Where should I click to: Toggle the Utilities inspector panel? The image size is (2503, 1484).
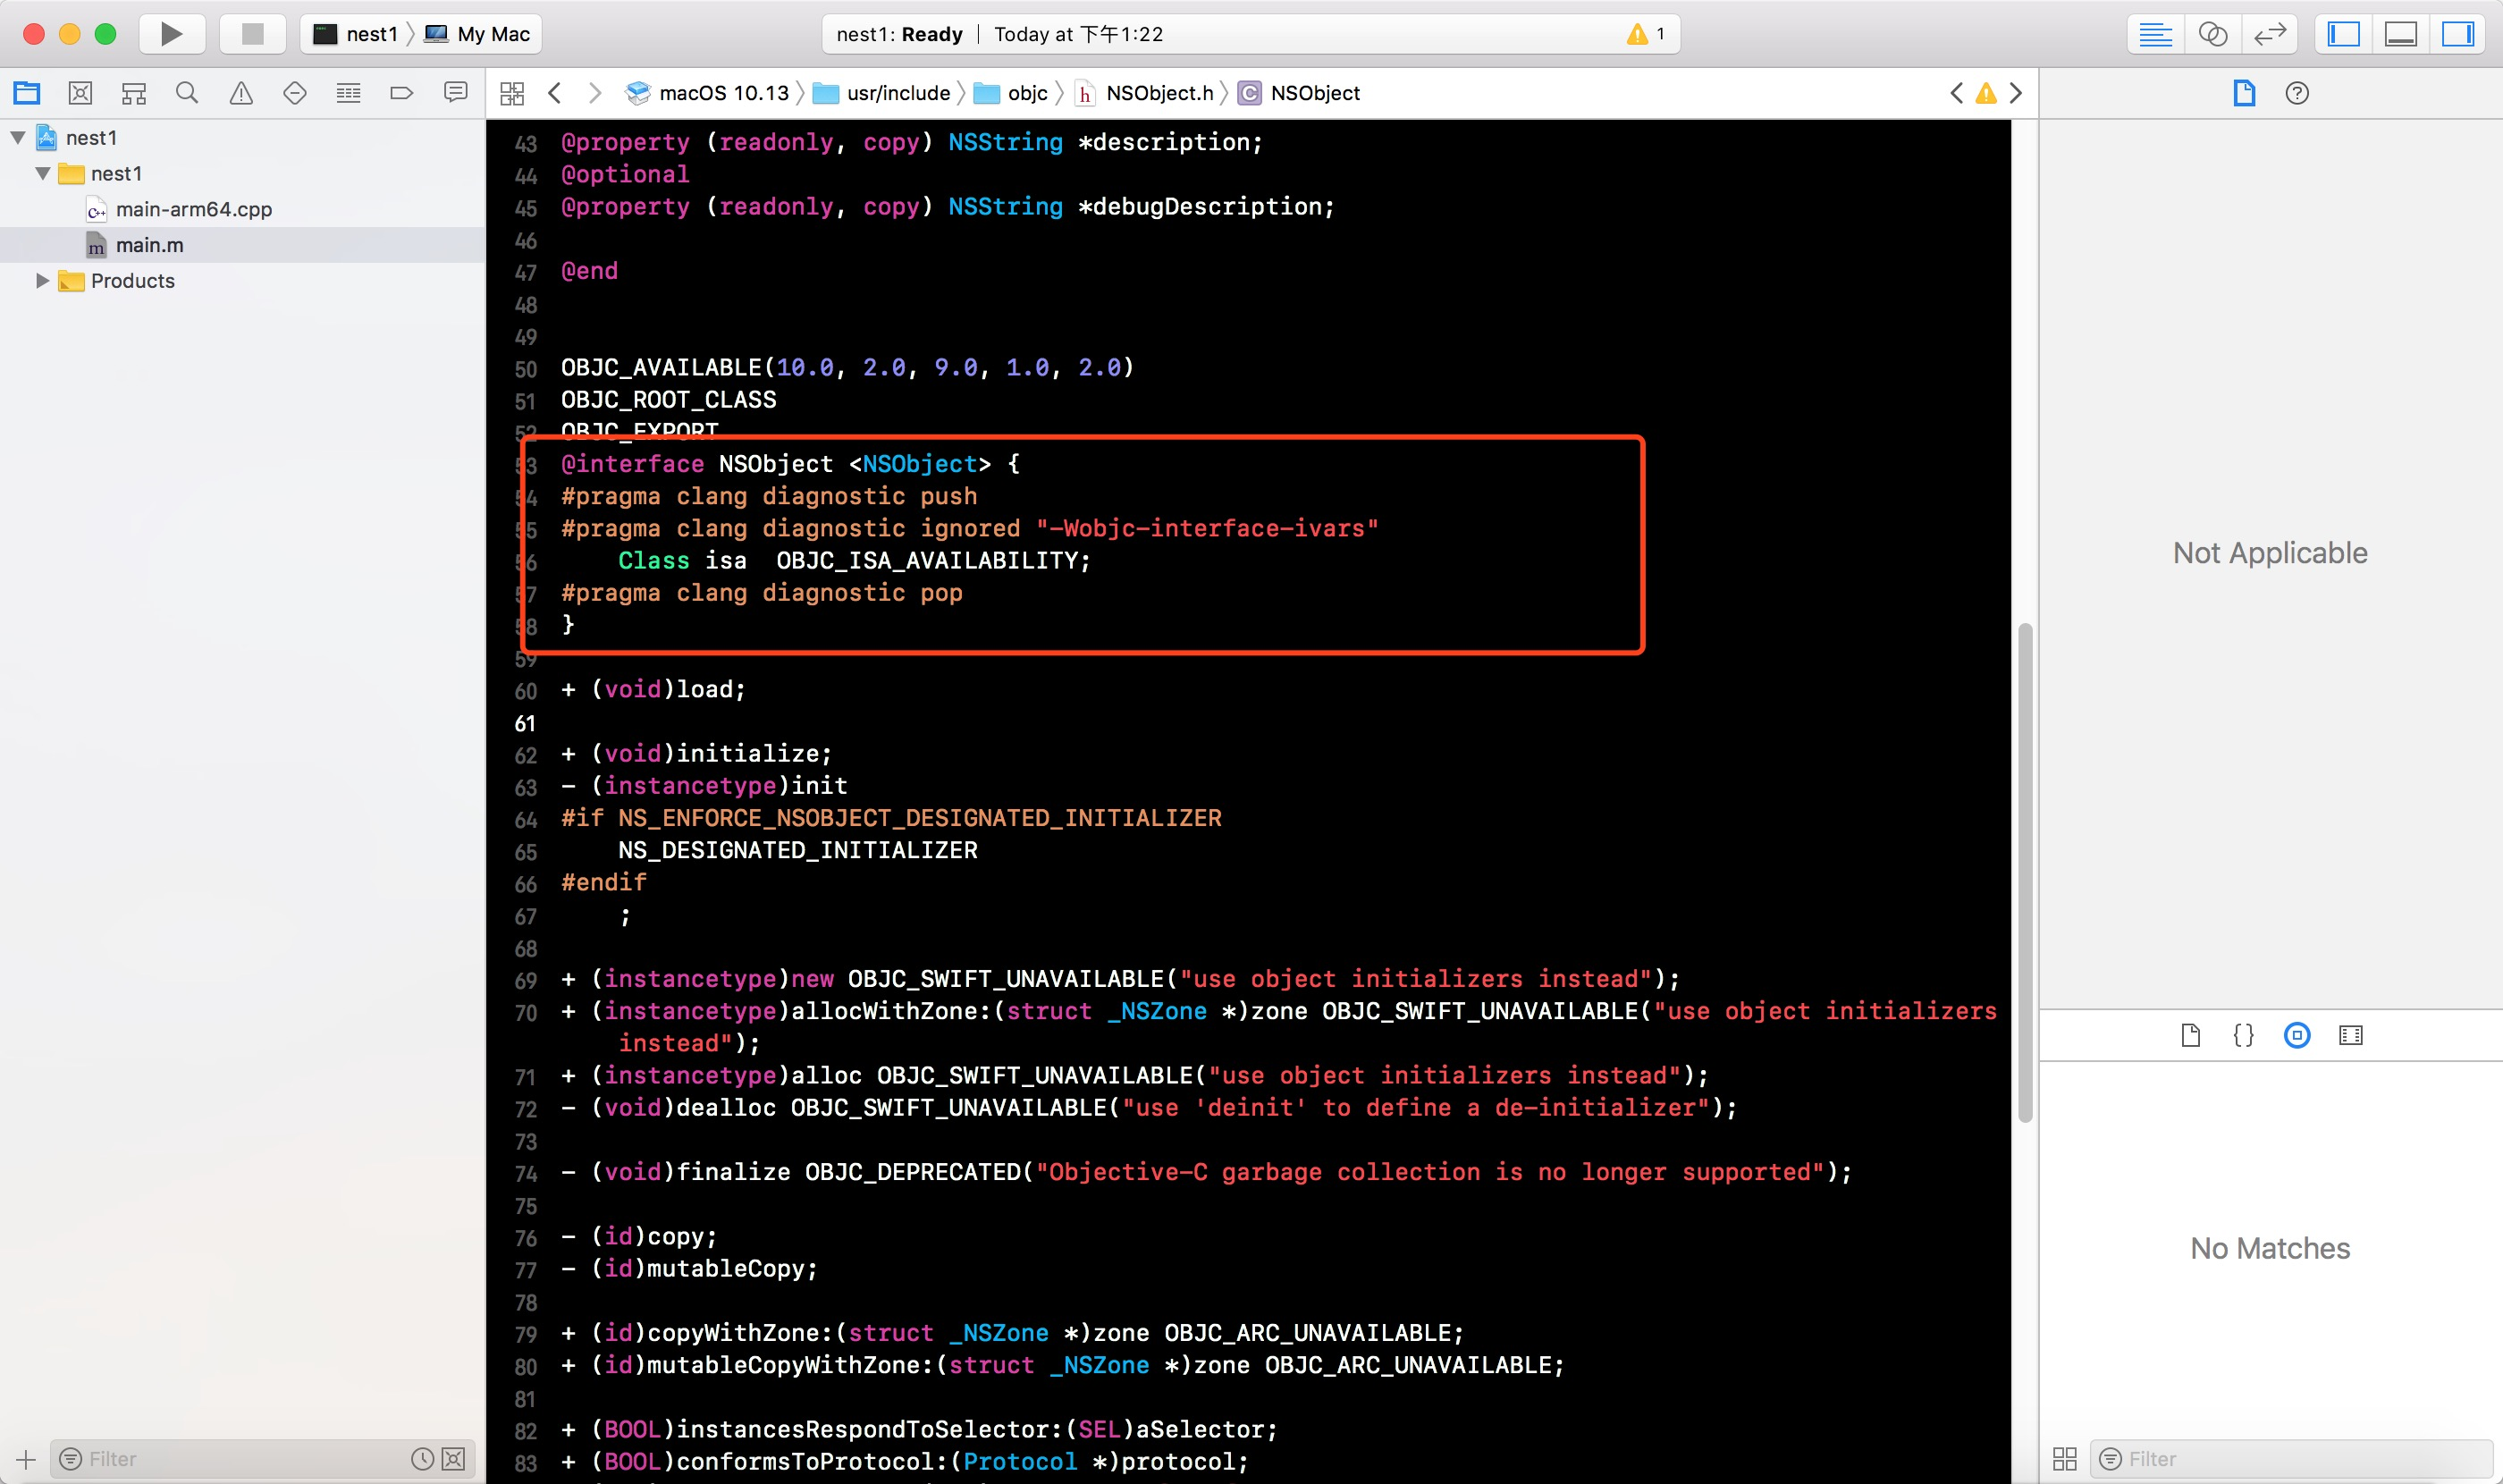[x=2457, y=34]
